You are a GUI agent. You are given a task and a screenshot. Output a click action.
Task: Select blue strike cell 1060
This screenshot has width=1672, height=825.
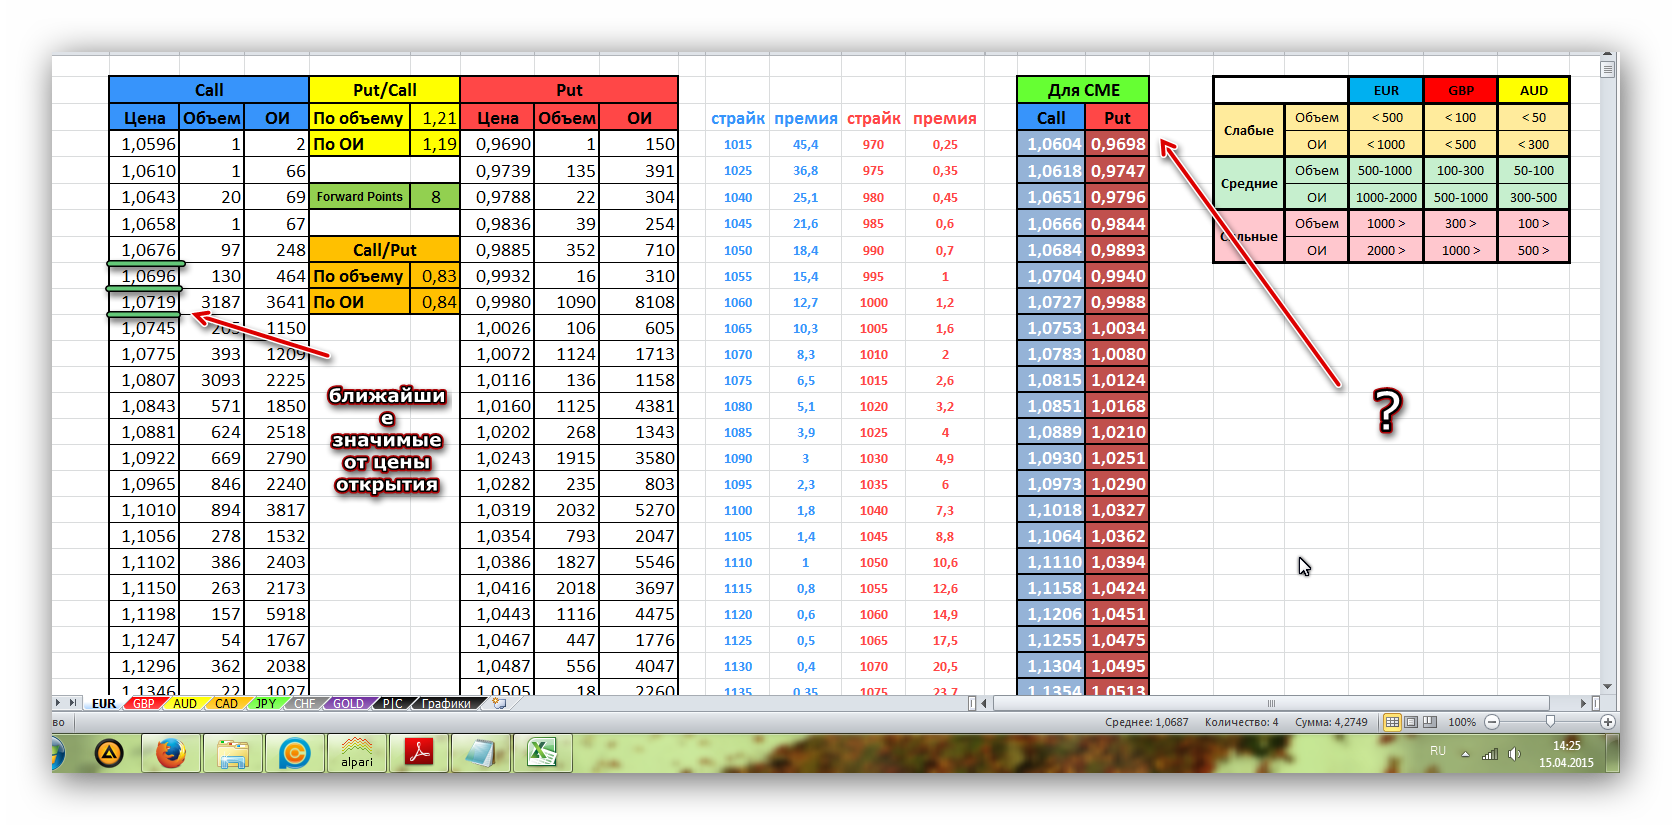pyautogui.click(x=738, y=302)
